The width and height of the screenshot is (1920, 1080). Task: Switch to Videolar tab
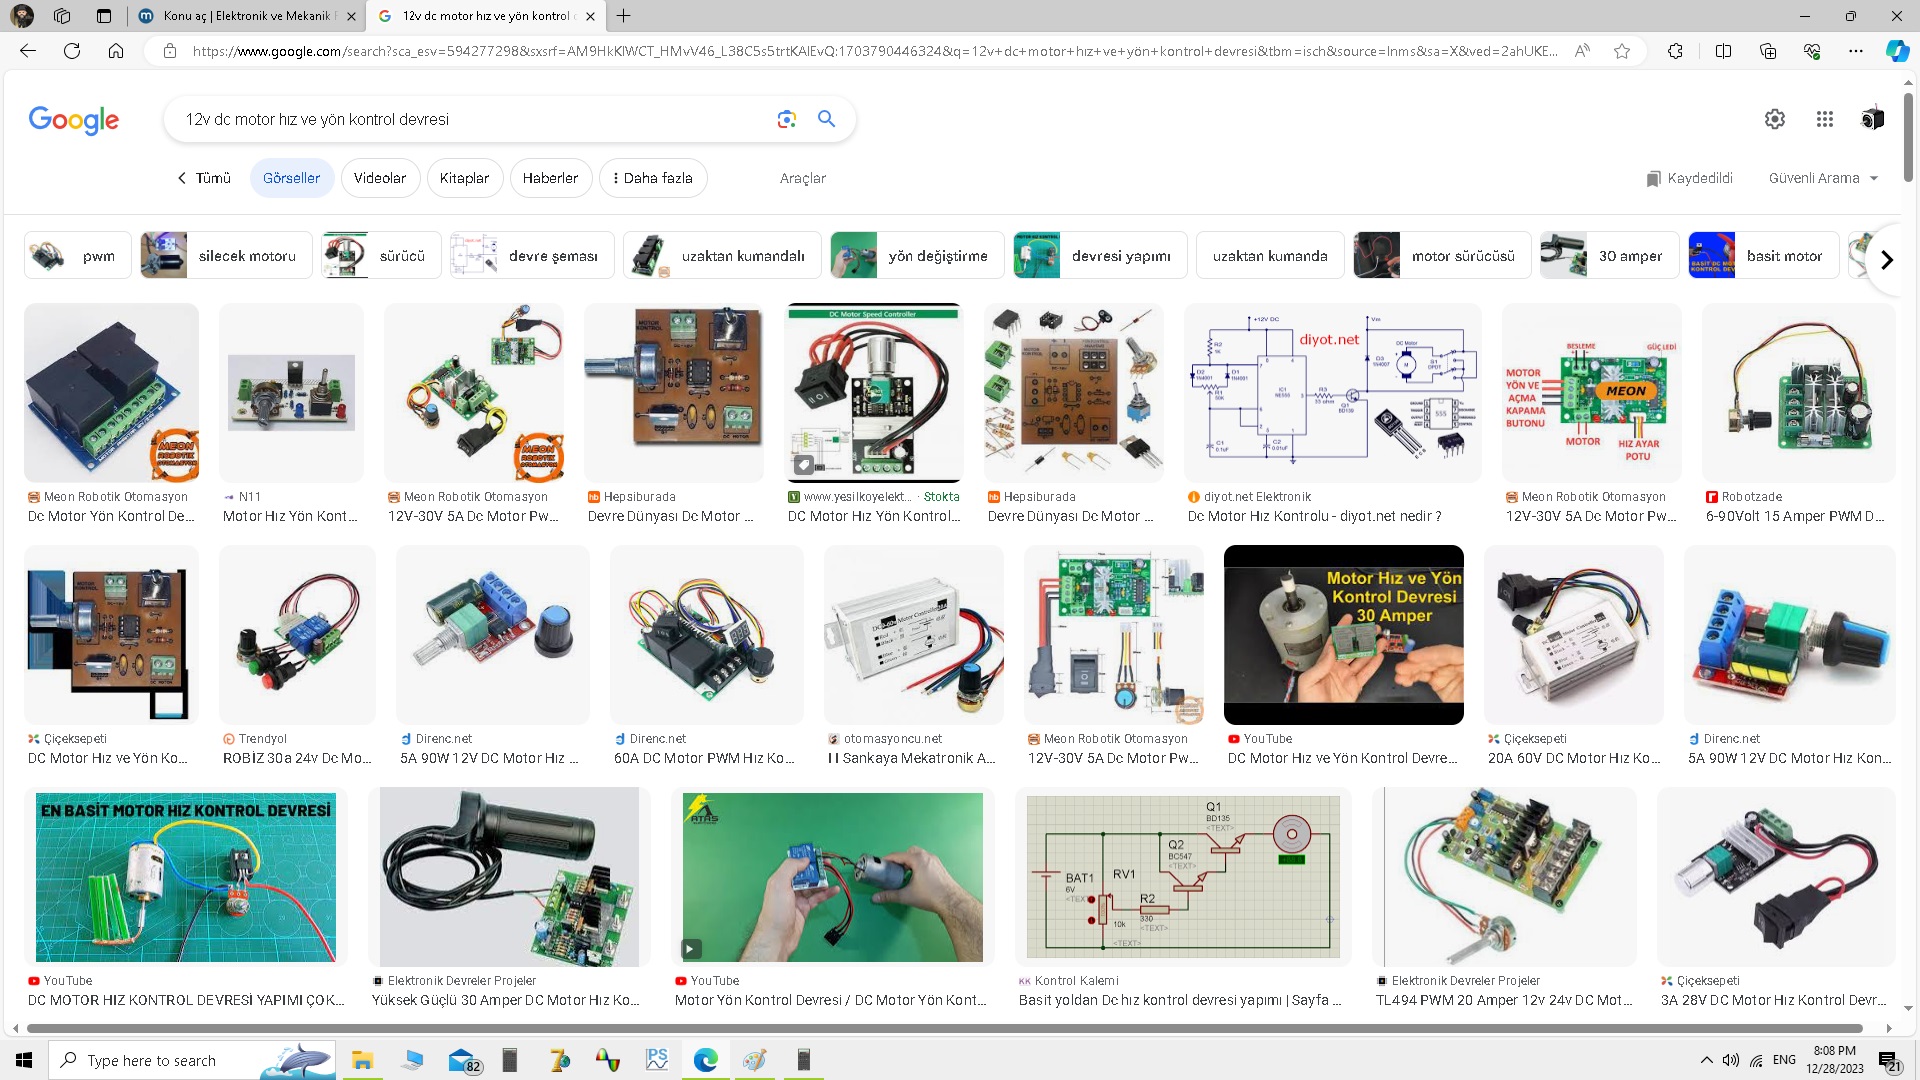[380, 178]
